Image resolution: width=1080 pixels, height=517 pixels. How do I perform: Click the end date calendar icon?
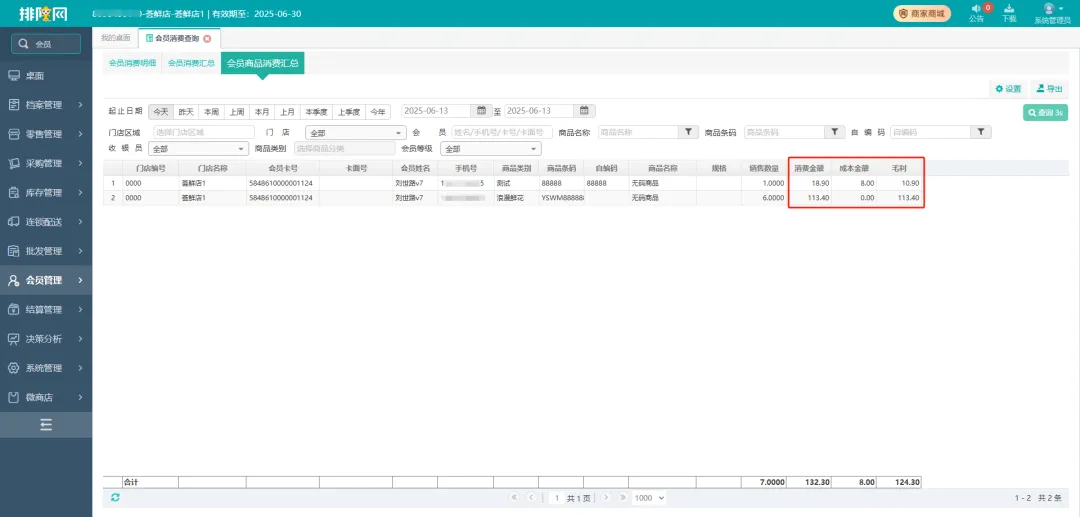tap(585, 111)
